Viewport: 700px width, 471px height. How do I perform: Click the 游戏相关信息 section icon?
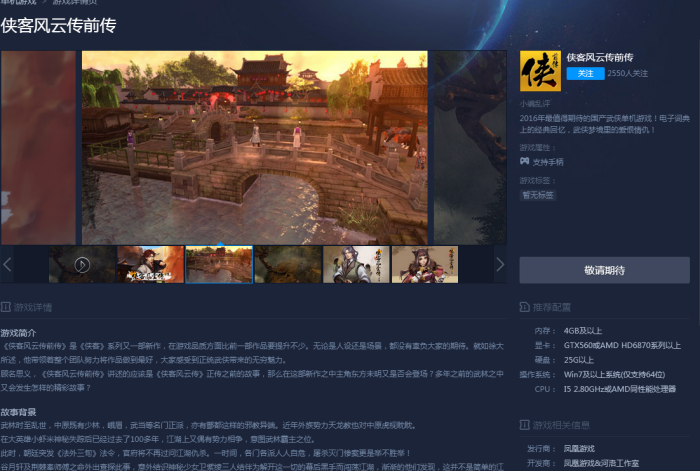[525, 425]
